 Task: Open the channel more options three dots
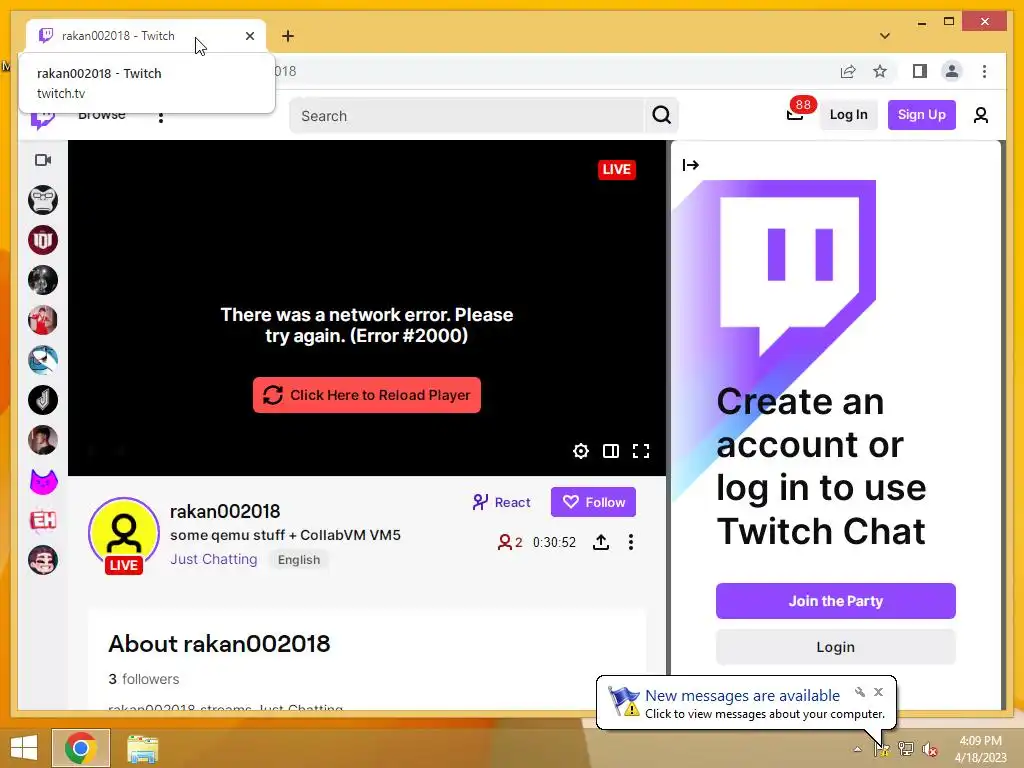[x=630, y=542]
